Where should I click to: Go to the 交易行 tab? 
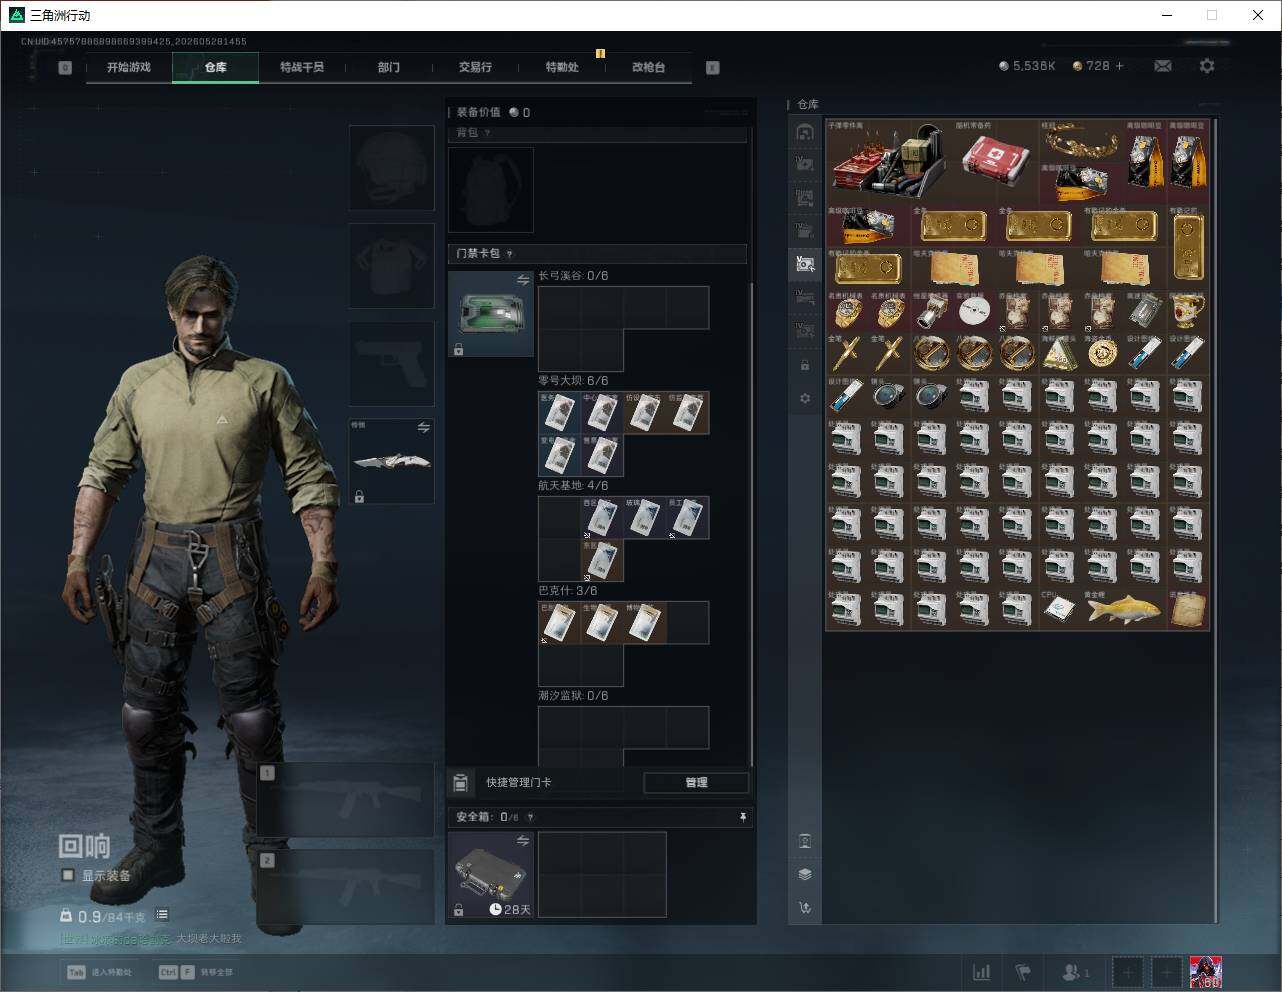[475, 67]
